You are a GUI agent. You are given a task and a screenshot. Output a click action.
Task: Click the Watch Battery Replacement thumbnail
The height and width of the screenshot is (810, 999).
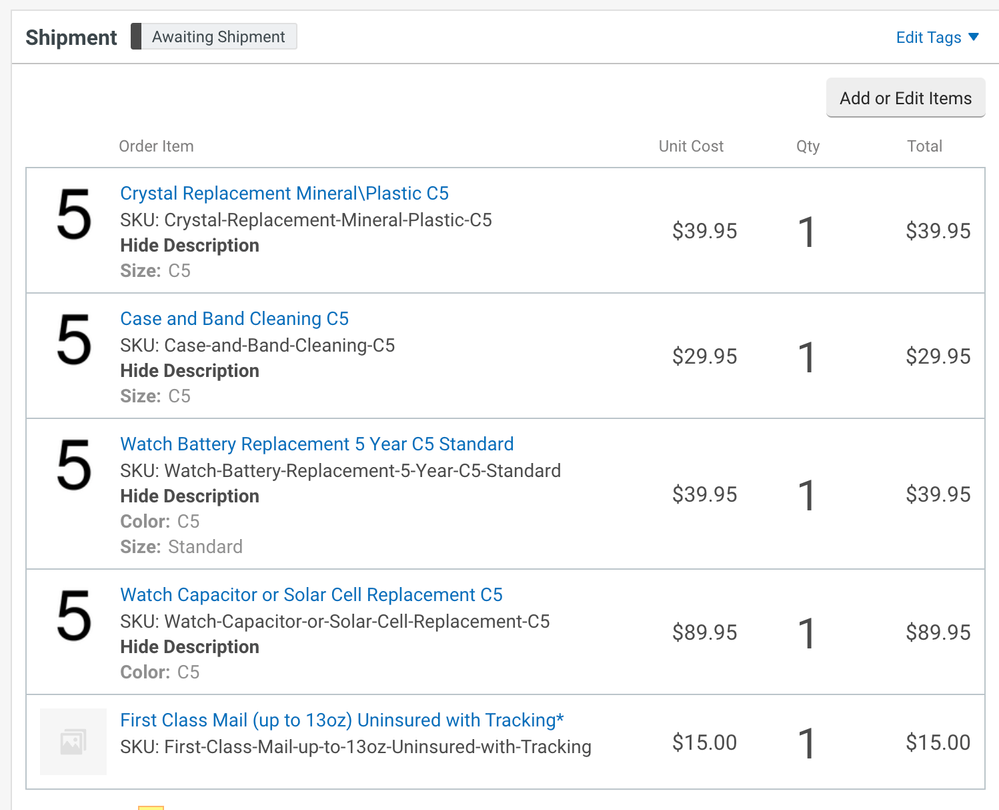click(x=74, y=467)
